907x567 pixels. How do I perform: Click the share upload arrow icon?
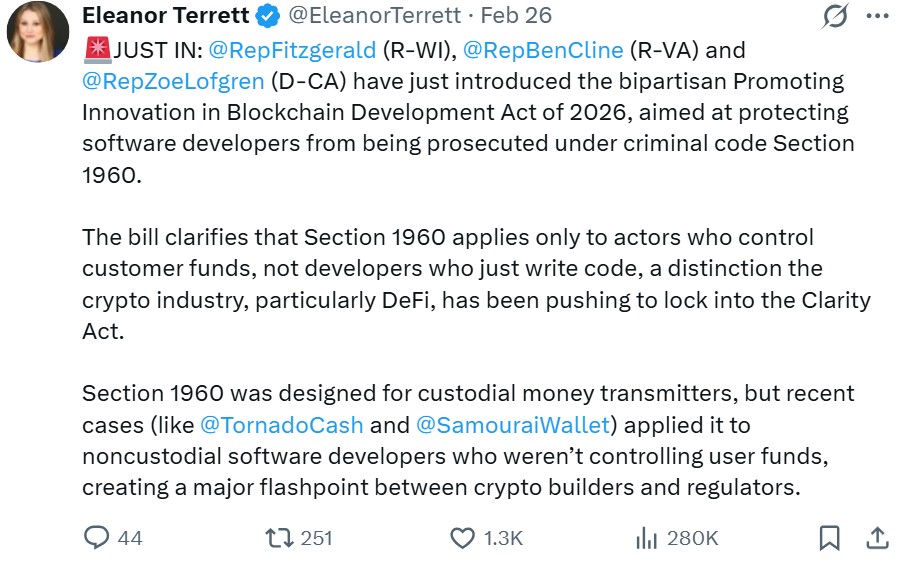click(x=877, y=538)
